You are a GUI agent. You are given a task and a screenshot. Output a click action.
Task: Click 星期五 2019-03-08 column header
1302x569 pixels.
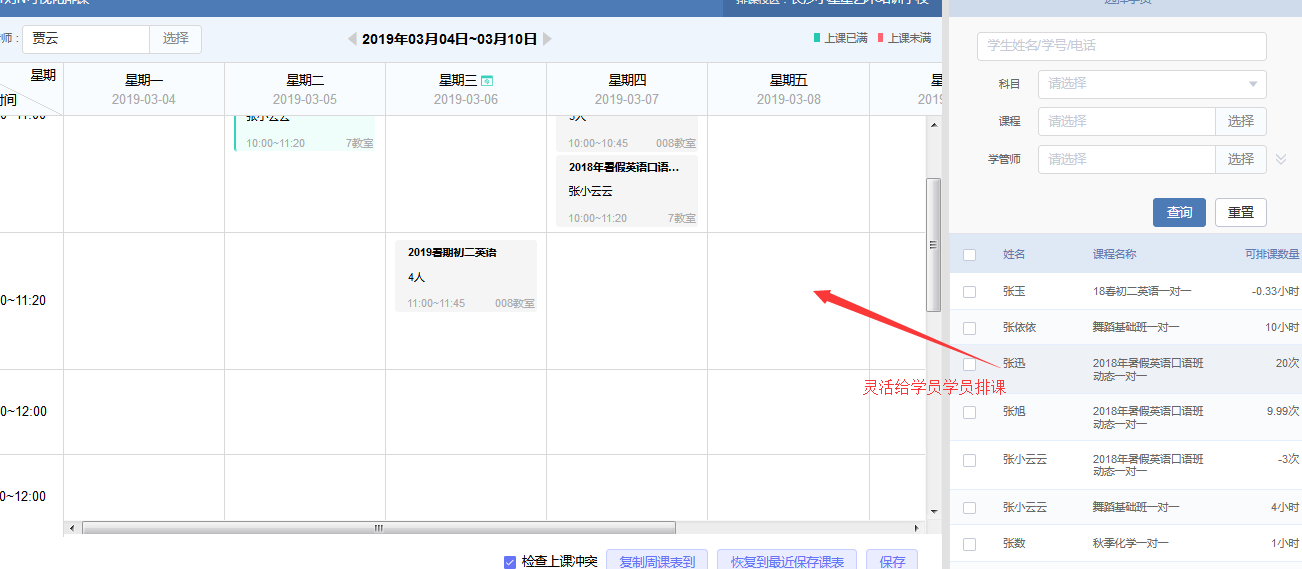pyautogui.click(x=788, y=89)
